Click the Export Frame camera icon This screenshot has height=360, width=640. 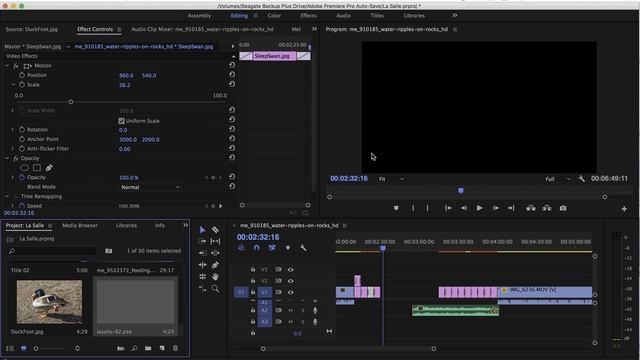coord(563,208)
